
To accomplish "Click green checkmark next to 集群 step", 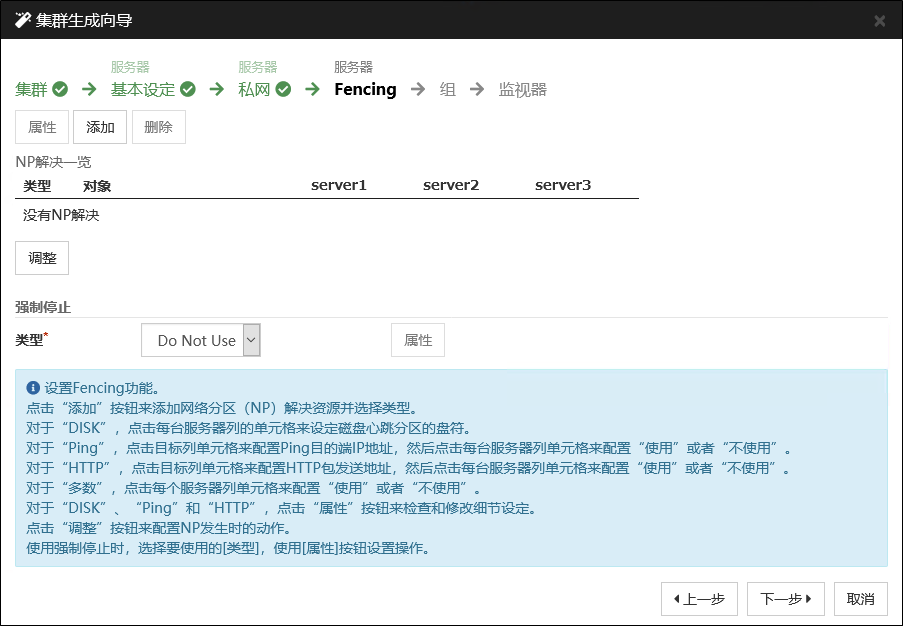I will (x=60, y=89).
